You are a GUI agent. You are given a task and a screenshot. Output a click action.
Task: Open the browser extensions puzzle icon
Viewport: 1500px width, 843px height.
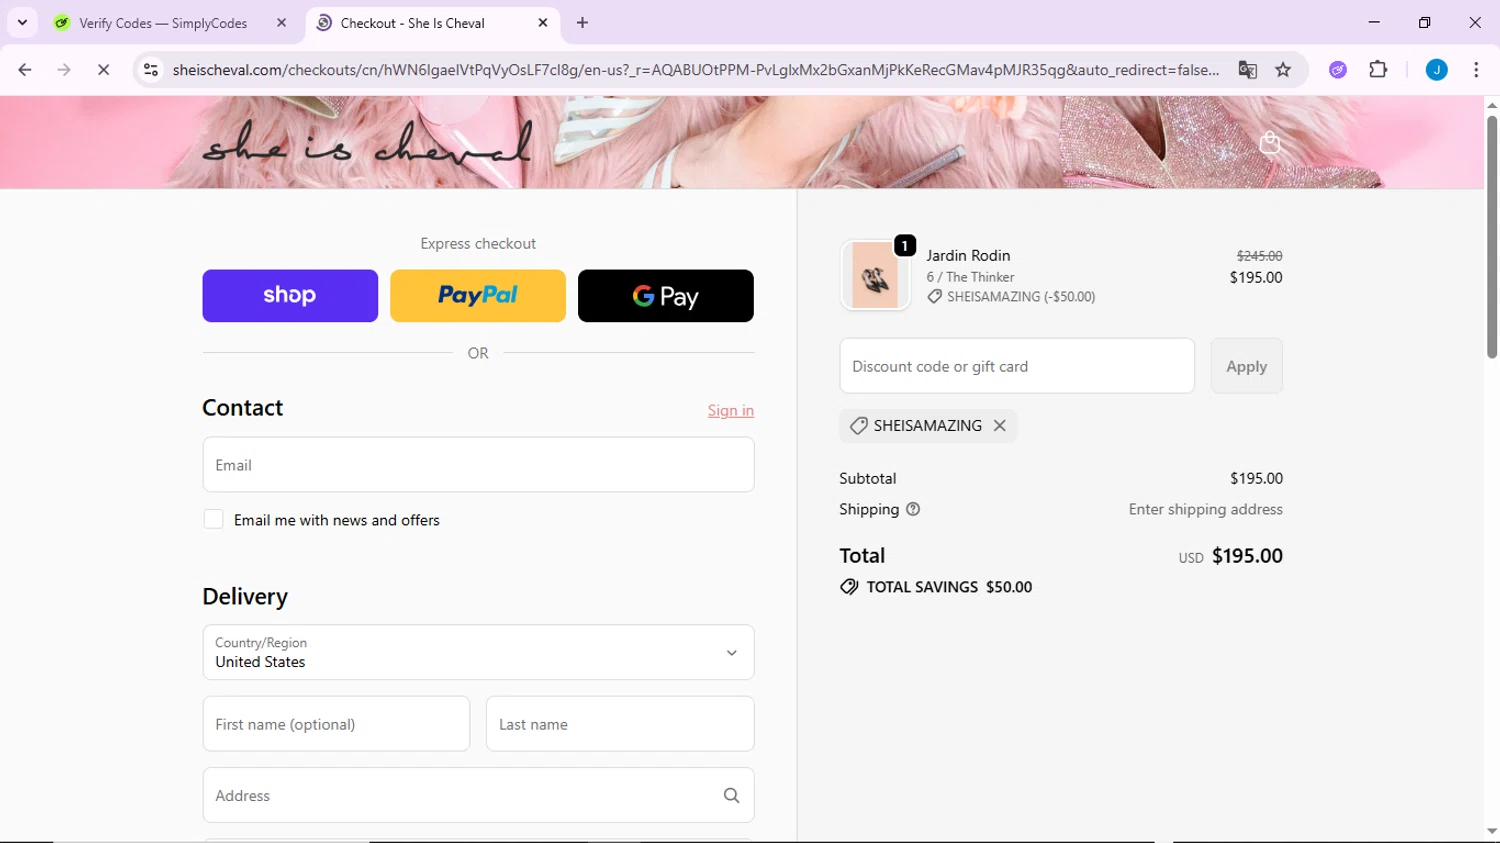tap(1378, 70)
